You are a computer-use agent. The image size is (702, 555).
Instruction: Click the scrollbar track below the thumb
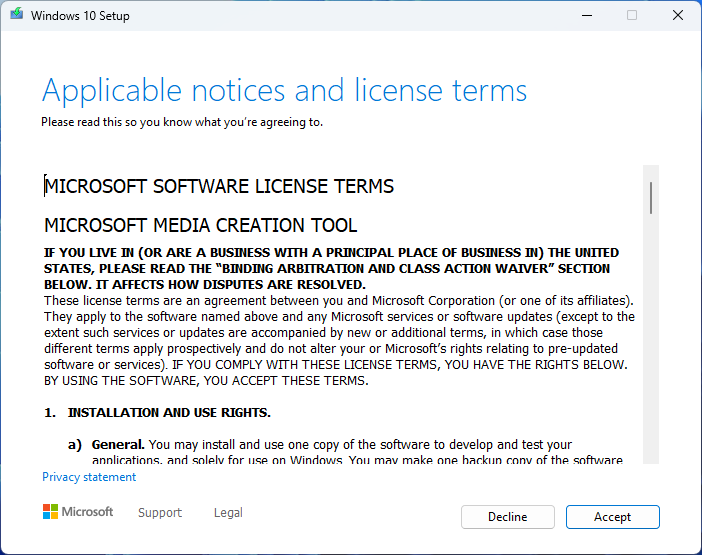(651, 350)
